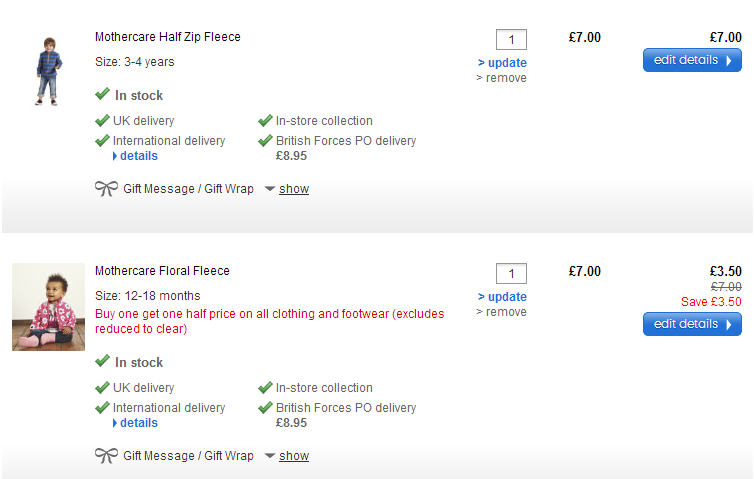Click quantity field for Floral Fleece
This screenshot has height=479, width=754.
point(511,274)
